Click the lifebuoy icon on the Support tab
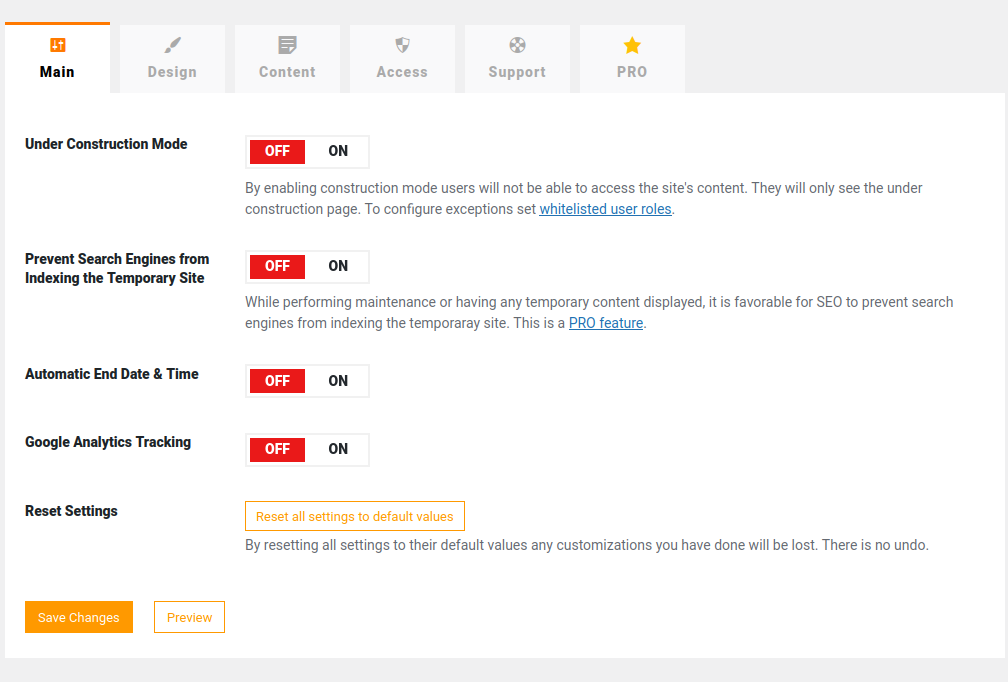This screenshot has width=1008, height=682. point(517,45)
